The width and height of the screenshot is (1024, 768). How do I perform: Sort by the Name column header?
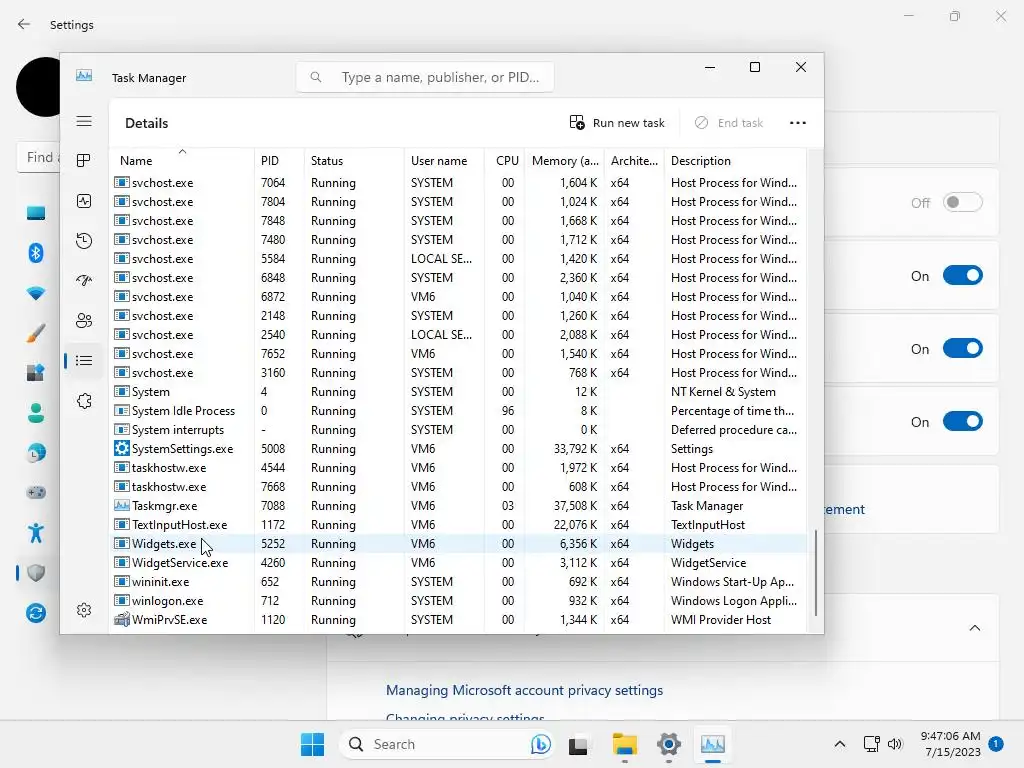click(182, 160)
